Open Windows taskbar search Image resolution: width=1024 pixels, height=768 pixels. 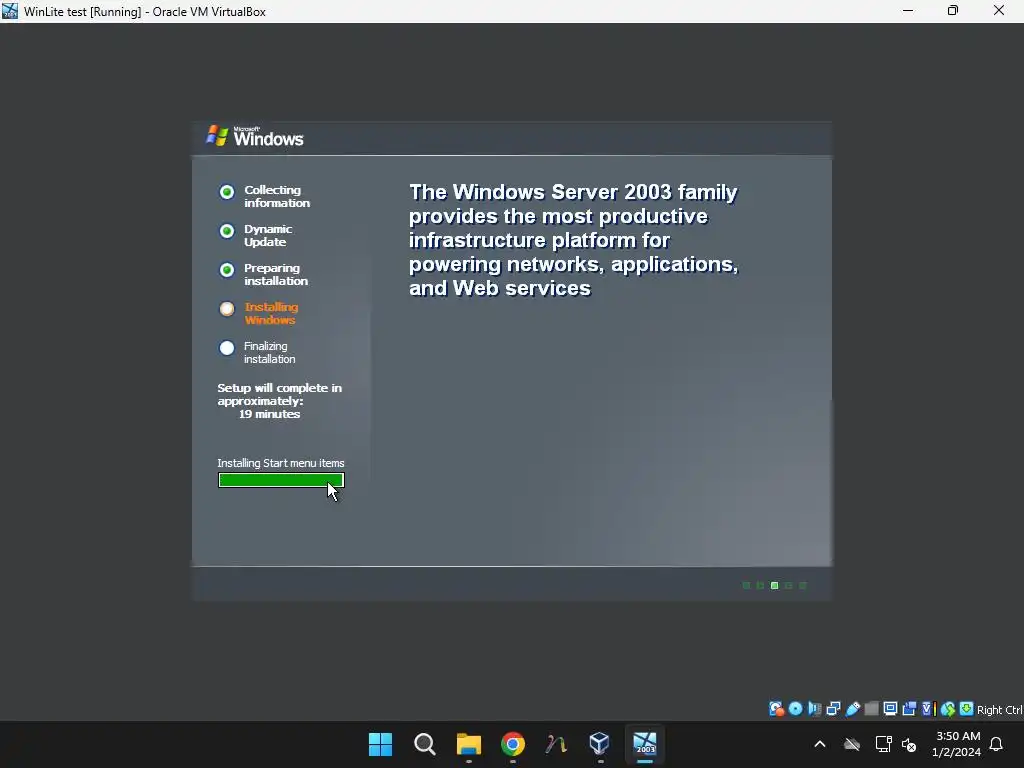click(x=424, y=744)
